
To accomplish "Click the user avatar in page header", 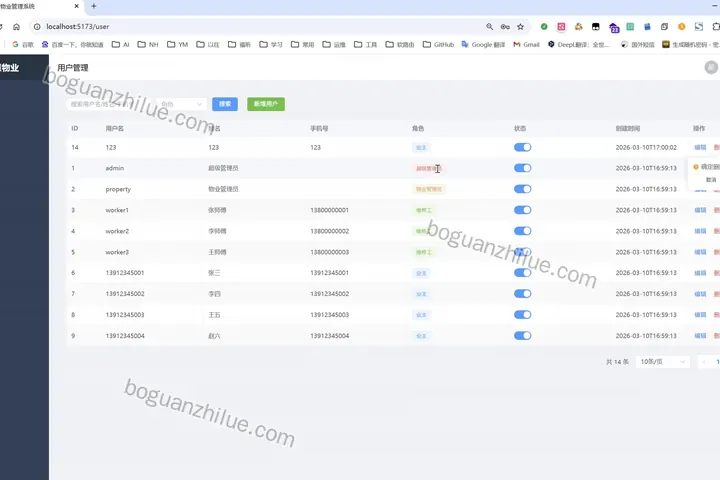I will (711, 68).
